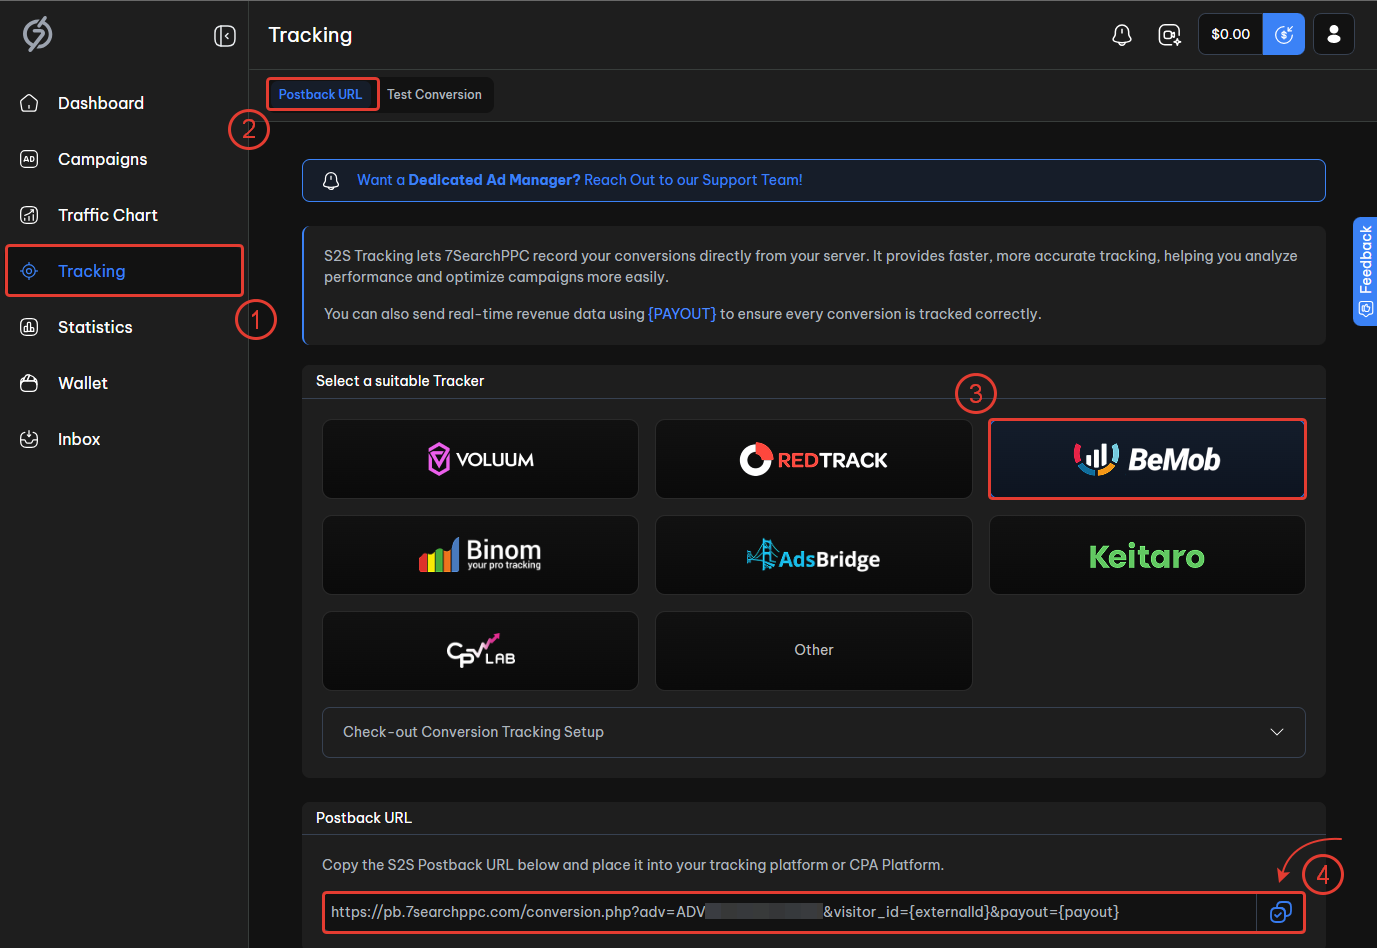Viewport: 1377px width, 948px height.
Task: Click the Wallet icon in sidebar
Action: [29, 383]
